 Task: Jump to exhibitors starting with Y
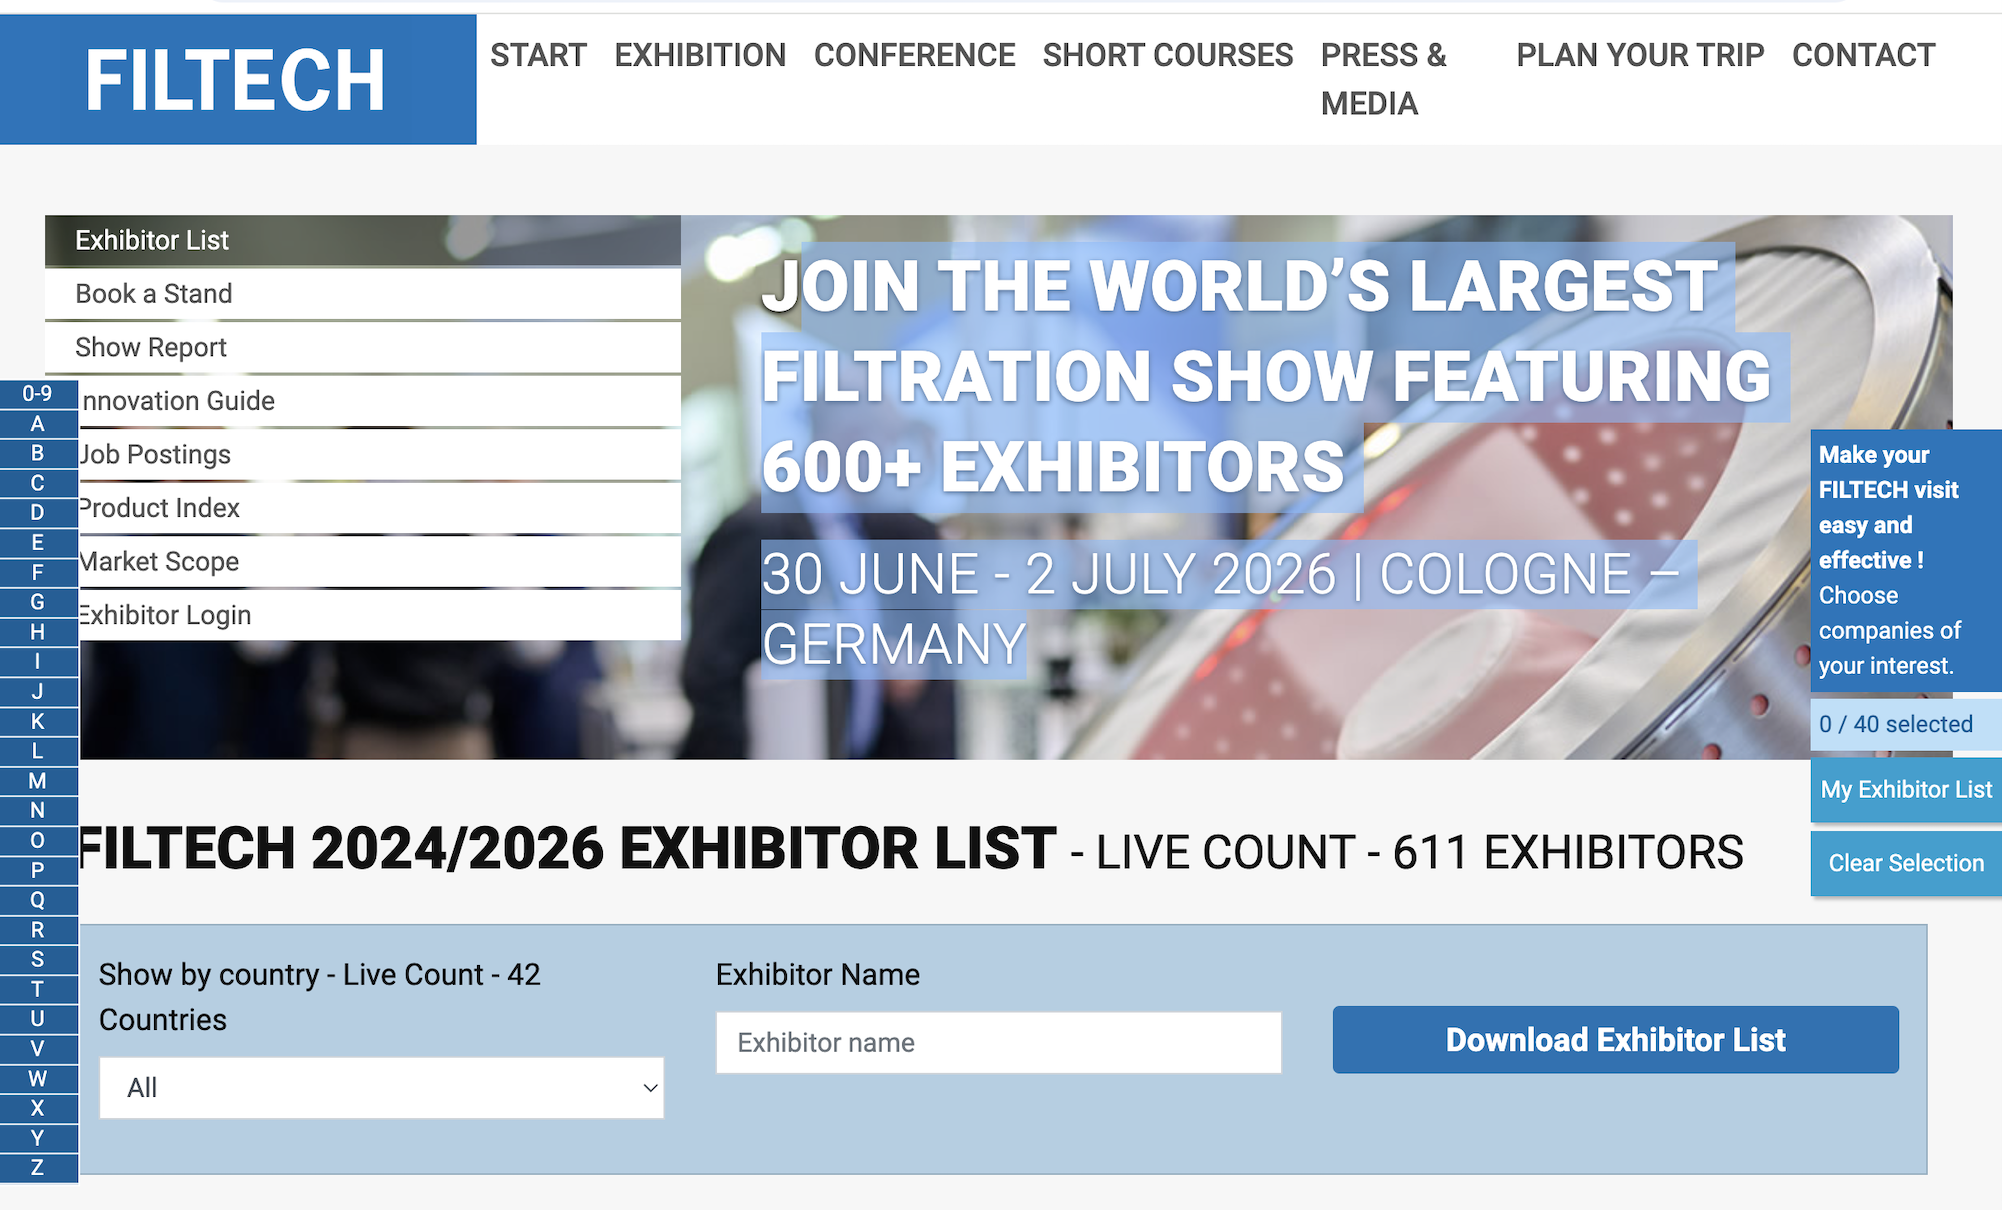(38, 1138)
